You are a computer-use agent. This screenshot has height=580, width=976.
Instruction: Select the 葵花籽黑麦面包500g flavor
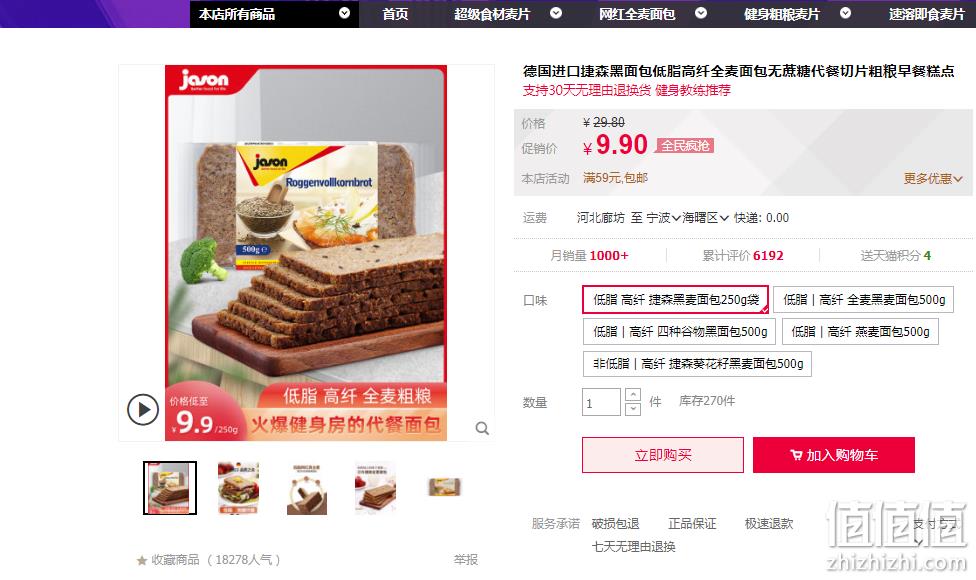click(697, 364)
